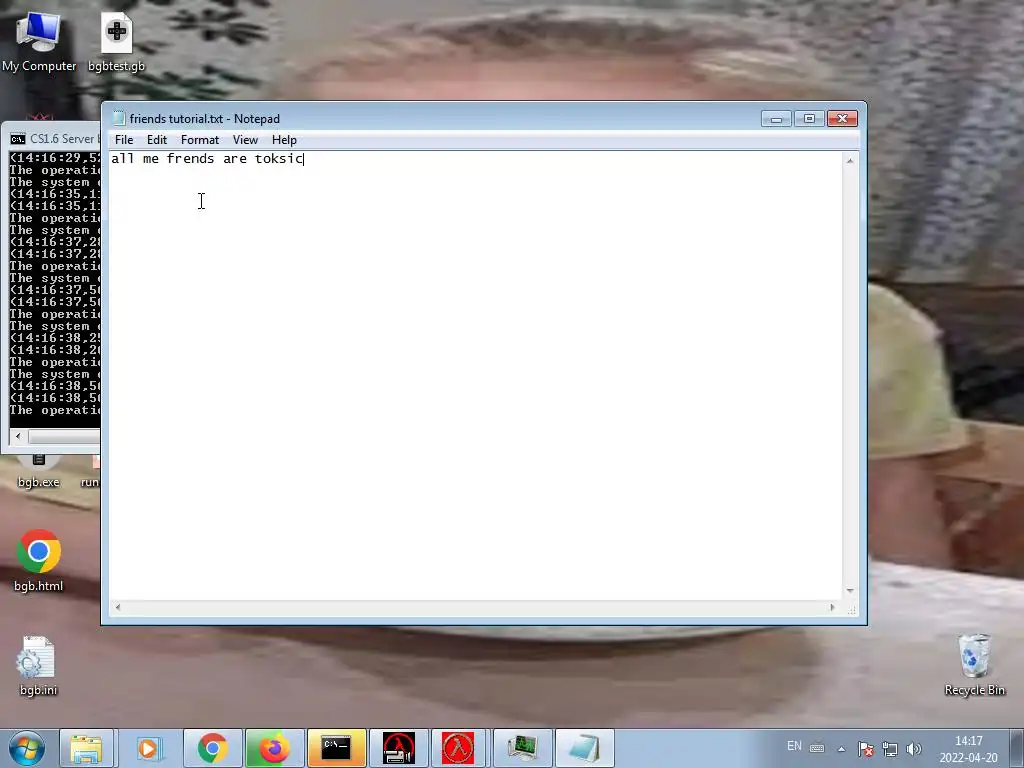The height and width of the screenshot is (768, 1024).
Task: Click the Half-Life dedicated server taskbar icon
Action: tap(398, 748)
